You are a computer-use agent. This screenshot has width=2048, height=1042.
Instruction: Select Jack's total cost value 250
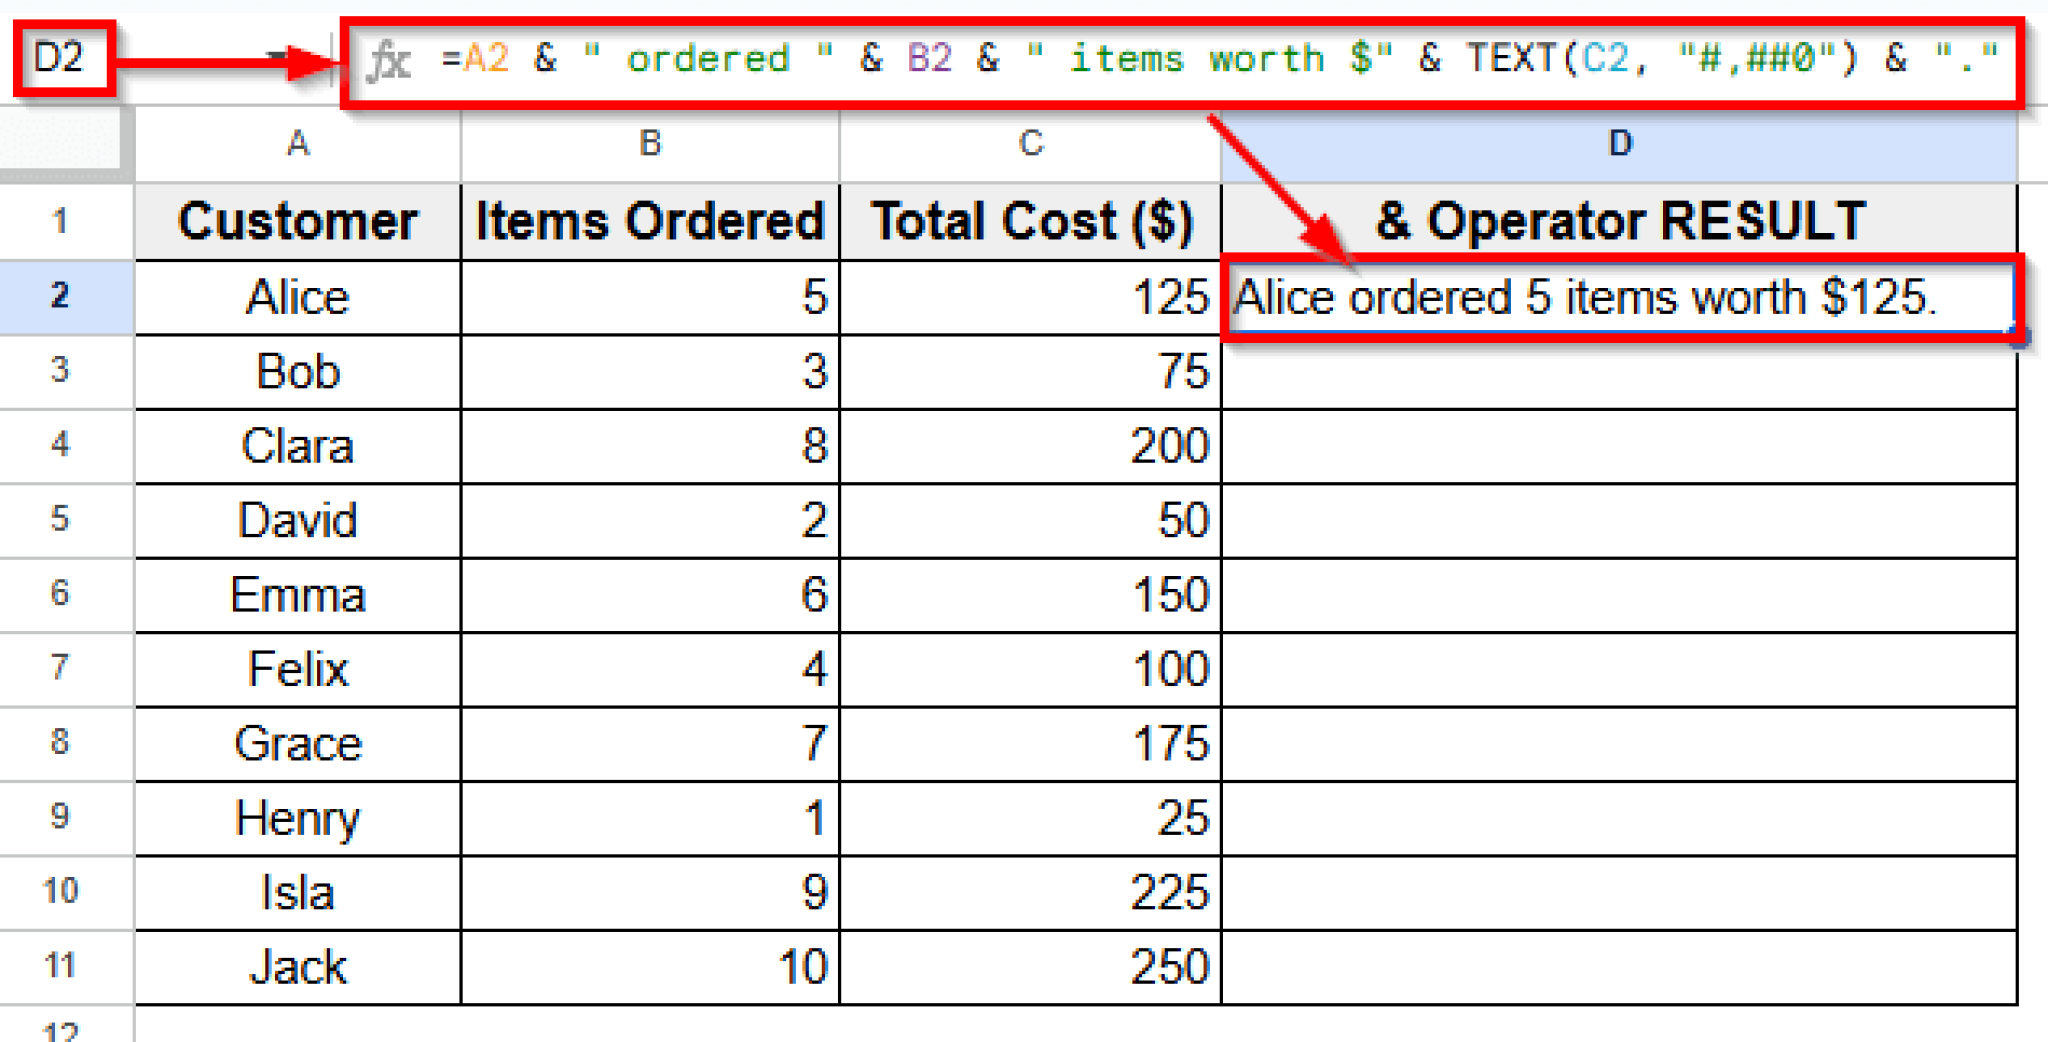point(1028,966)
